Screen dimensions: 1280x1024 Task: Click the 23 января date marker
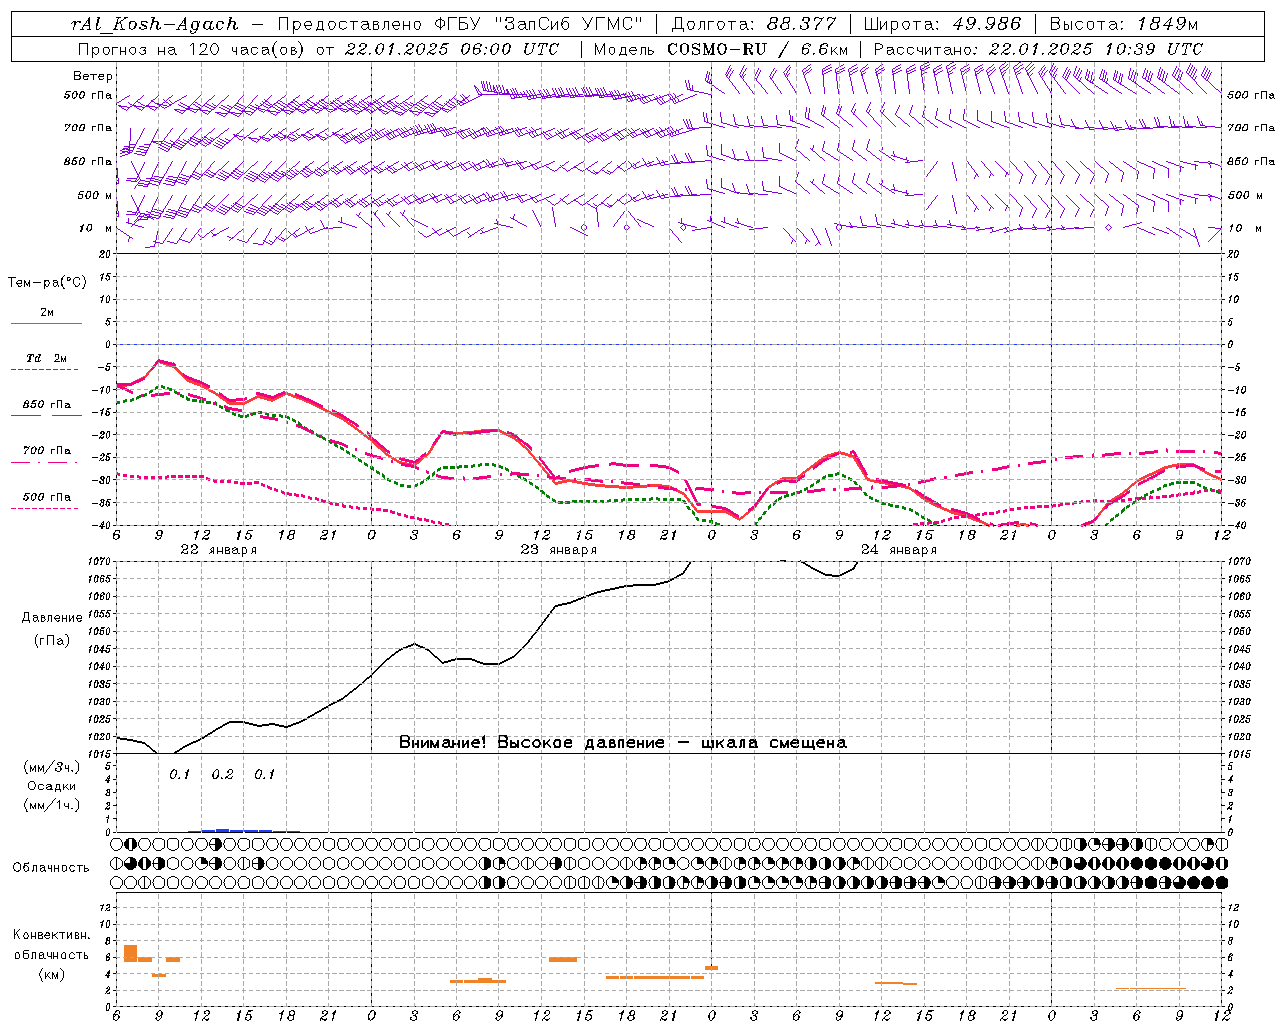[558, 550]
